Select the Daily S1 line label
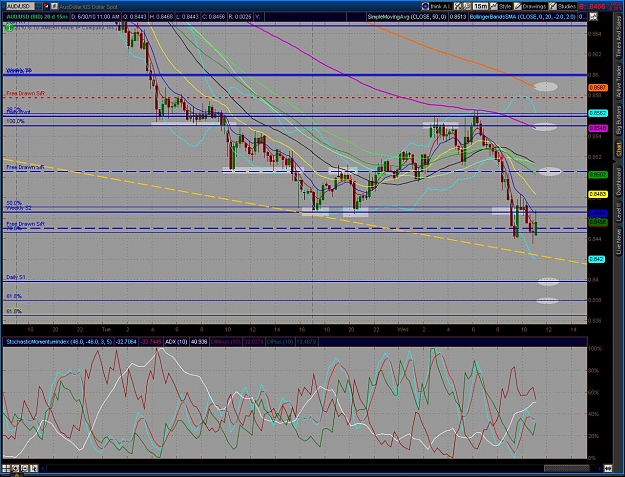 pos(16,277)
